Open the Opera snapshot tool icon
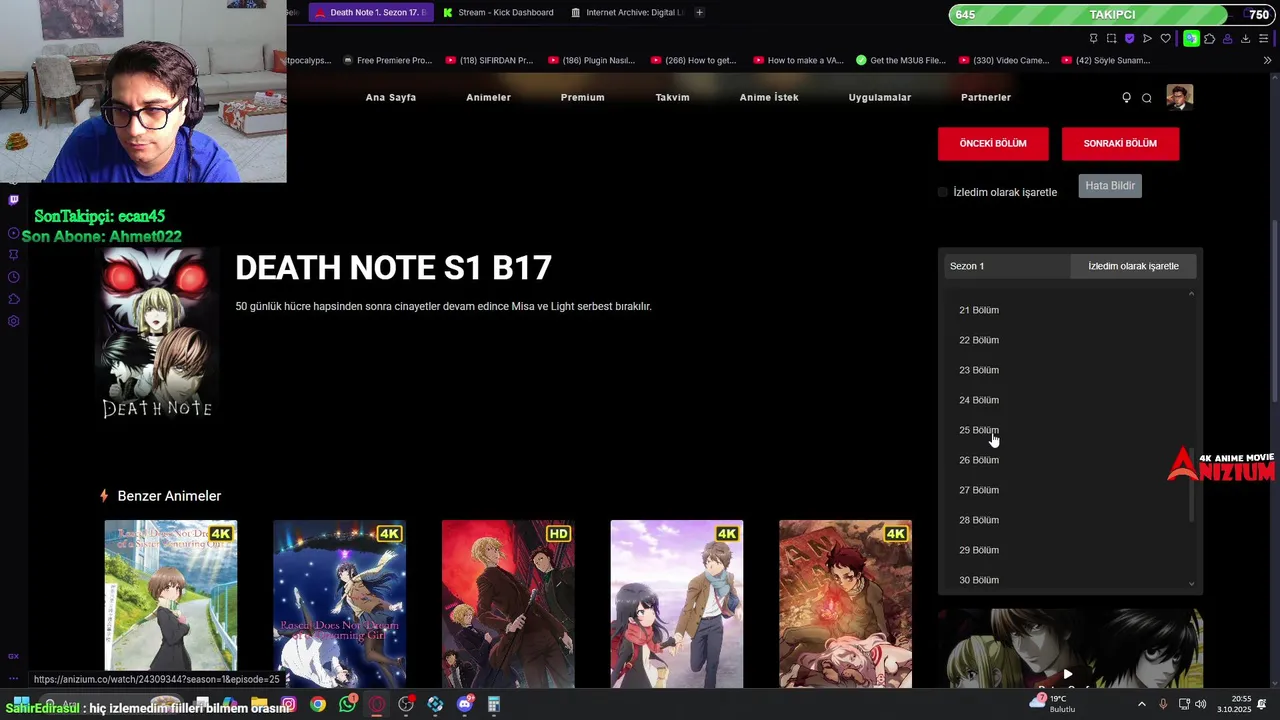The width and height of the screenshot is (1280, 720). click(1111, 38)
